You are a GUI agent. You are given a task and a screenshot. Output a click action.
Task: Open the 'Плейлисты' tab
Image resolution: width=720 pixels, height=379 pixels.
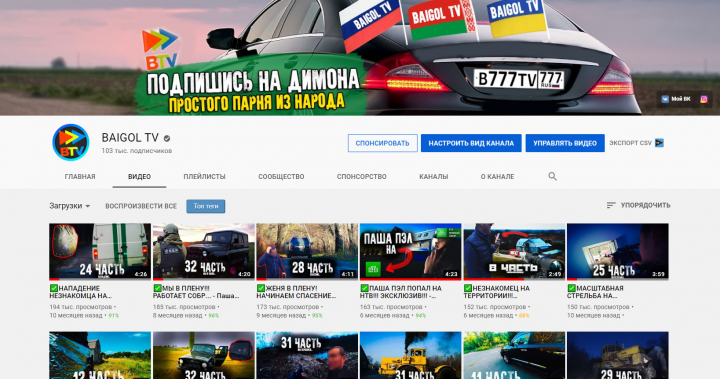click(204, 176)
